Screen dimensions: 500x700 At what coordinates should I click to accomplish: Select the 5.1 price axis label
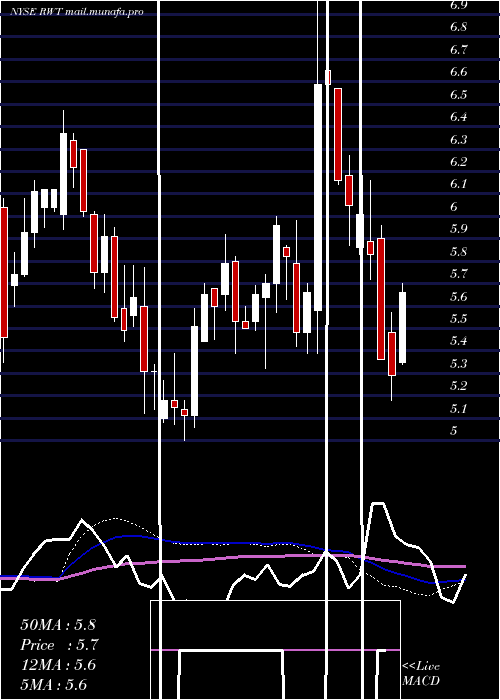pos(459,408)
